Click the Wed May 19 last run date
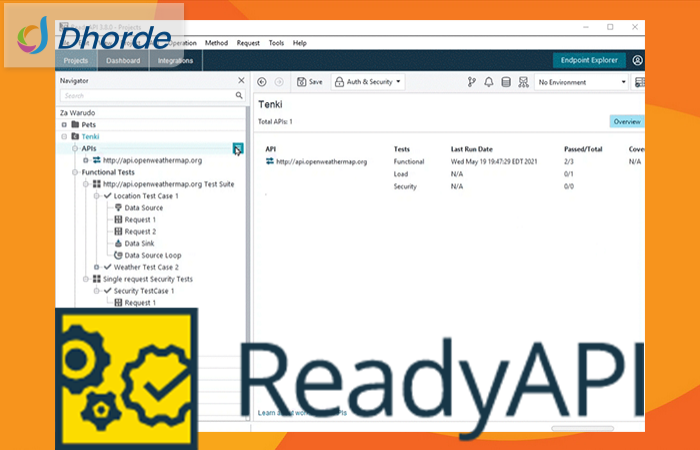 pyautogui.click(x=494, y=162)
